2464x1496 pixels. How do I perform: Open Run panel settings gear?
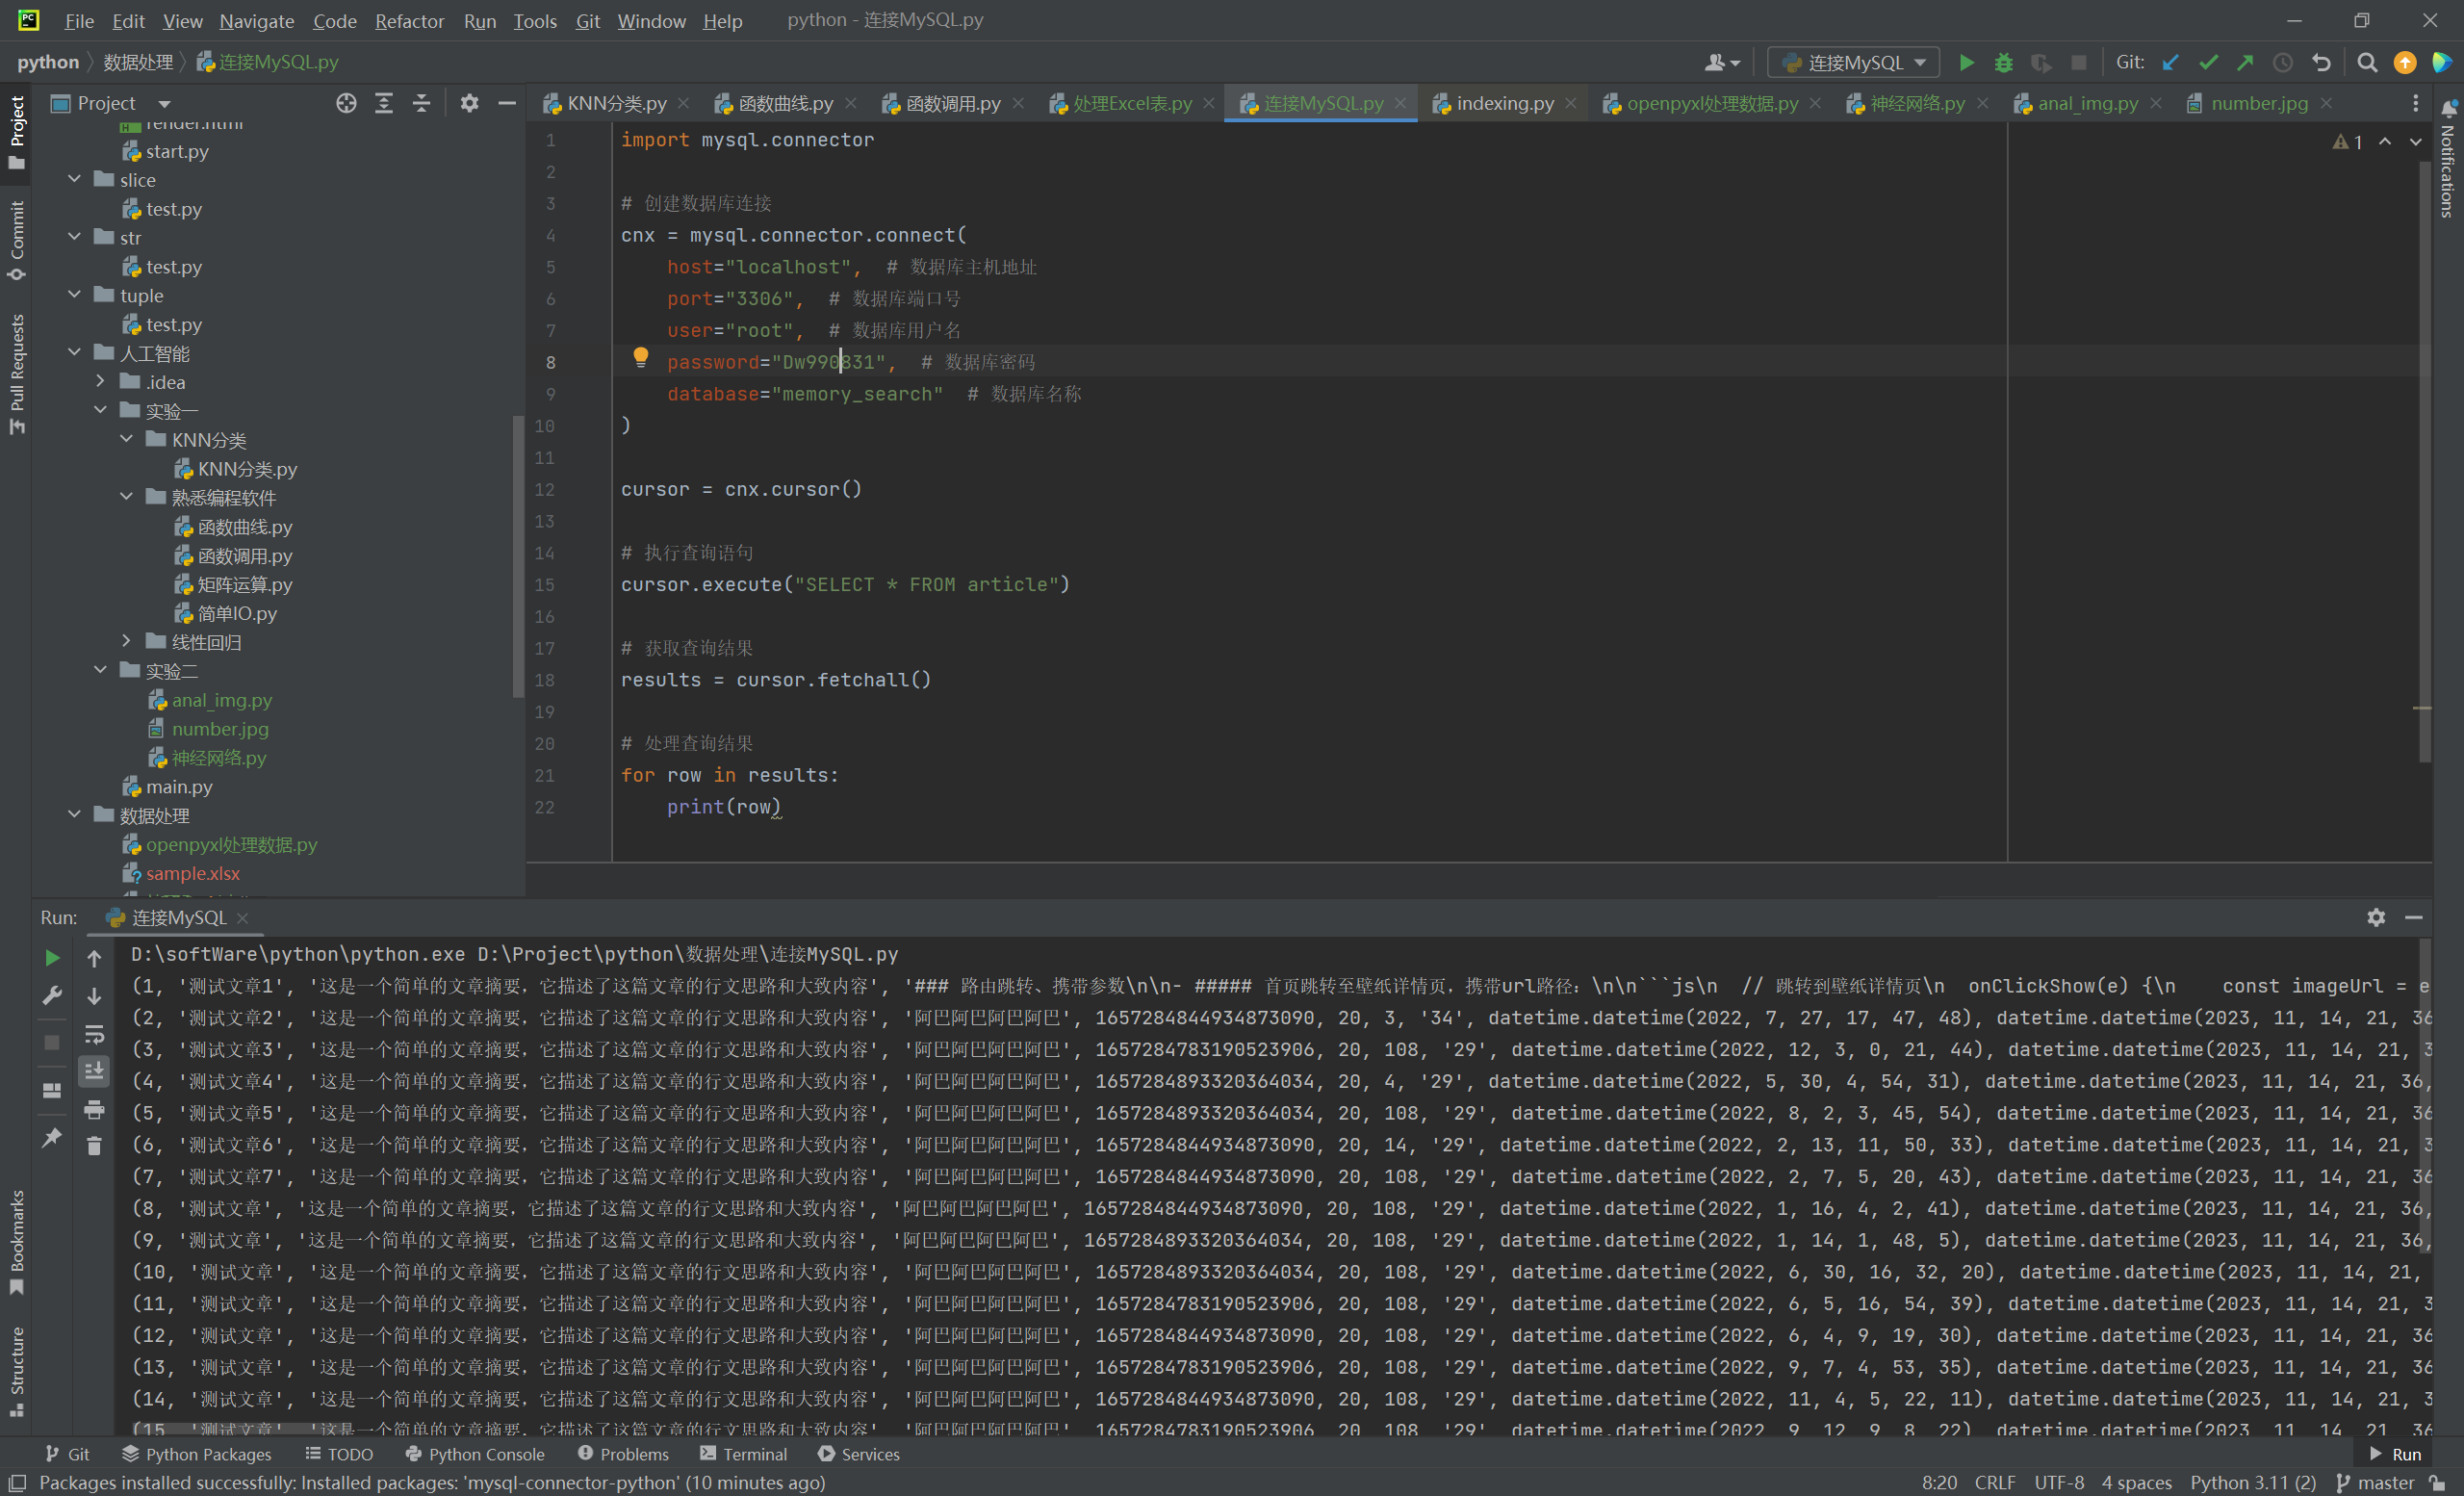(2376, 917)
